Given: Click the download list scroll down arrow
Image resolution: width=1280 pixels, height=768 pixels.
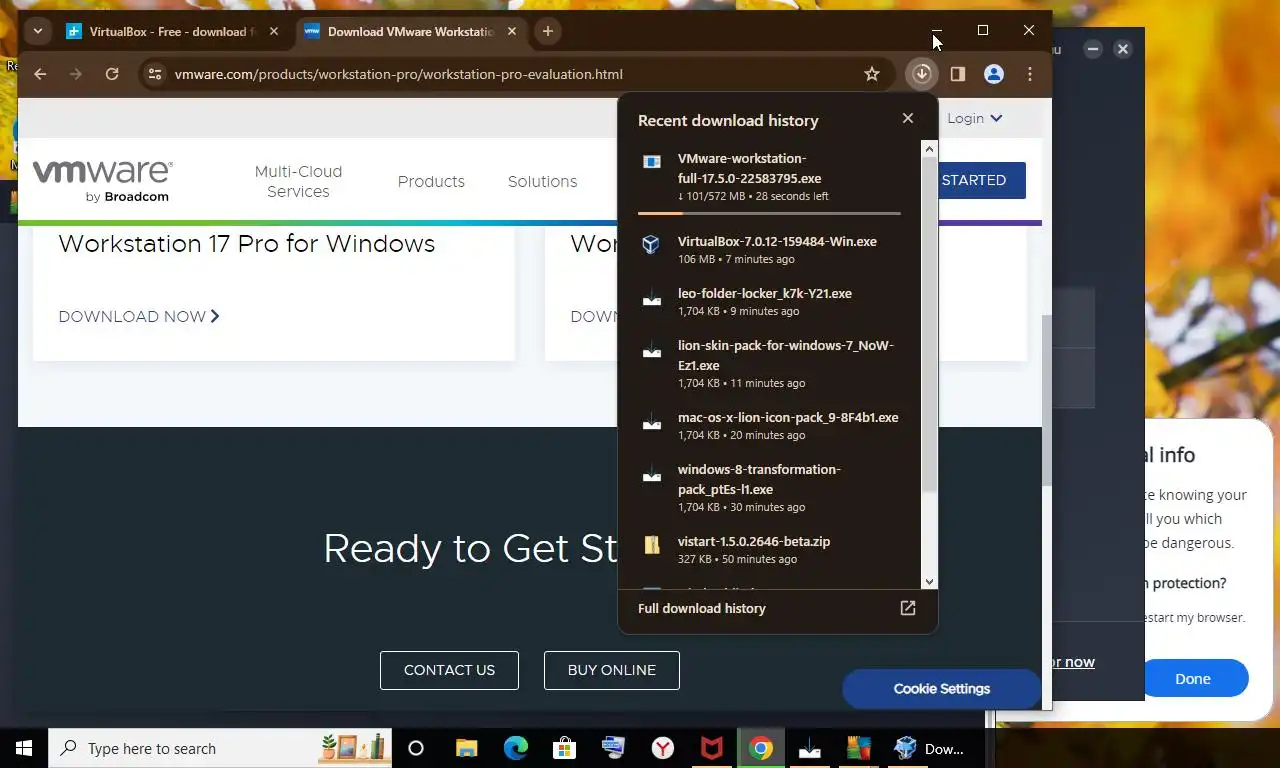Looking at the screenshot, I should coord(929,582).
